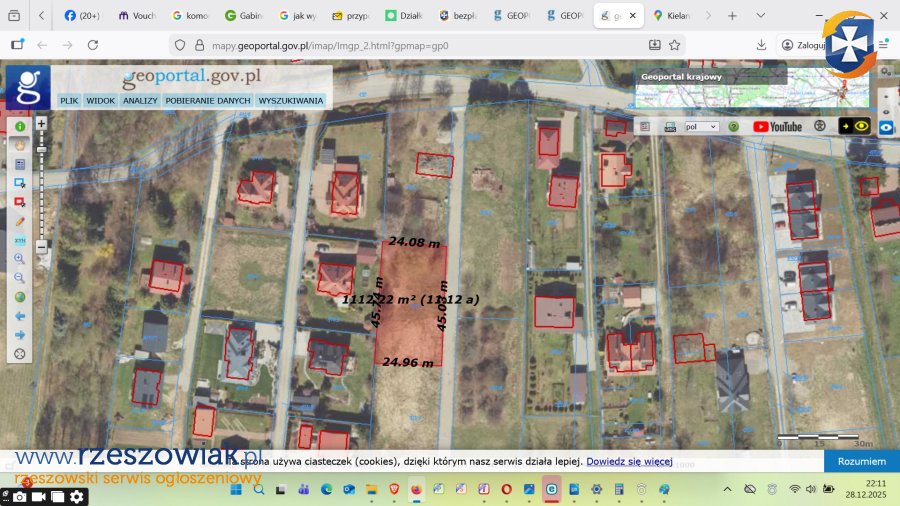Screen dimensions: 900x506
Task: Click the magnifier zoom-in tool in left toolbar
Action: coord(19,259)
